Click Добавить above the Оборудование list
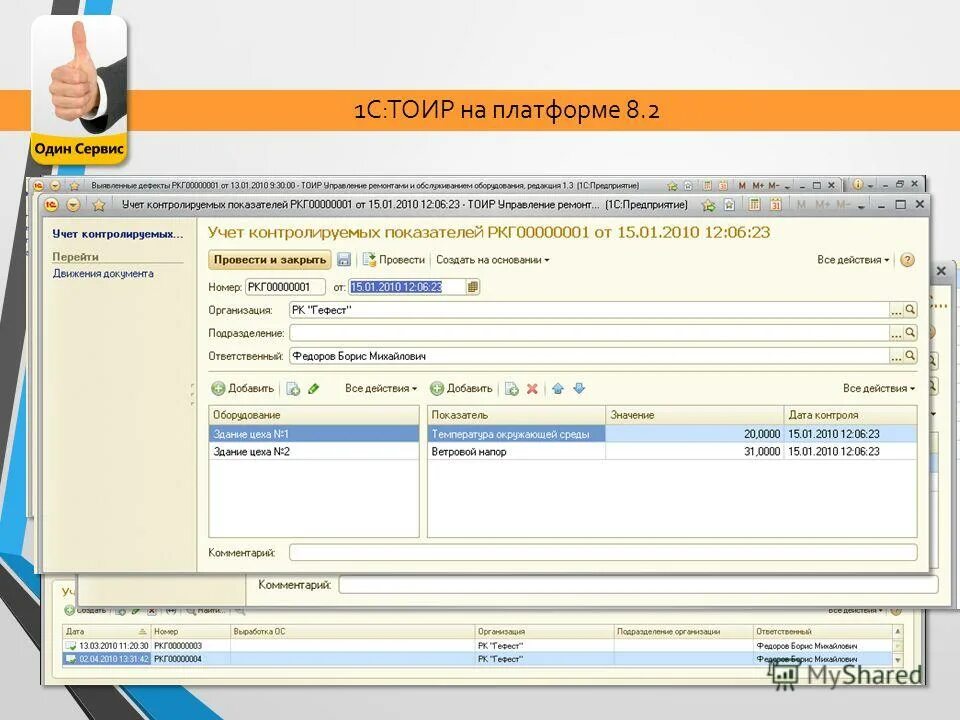Viewport: 960px width, 720px height. (x=242, y=388)
